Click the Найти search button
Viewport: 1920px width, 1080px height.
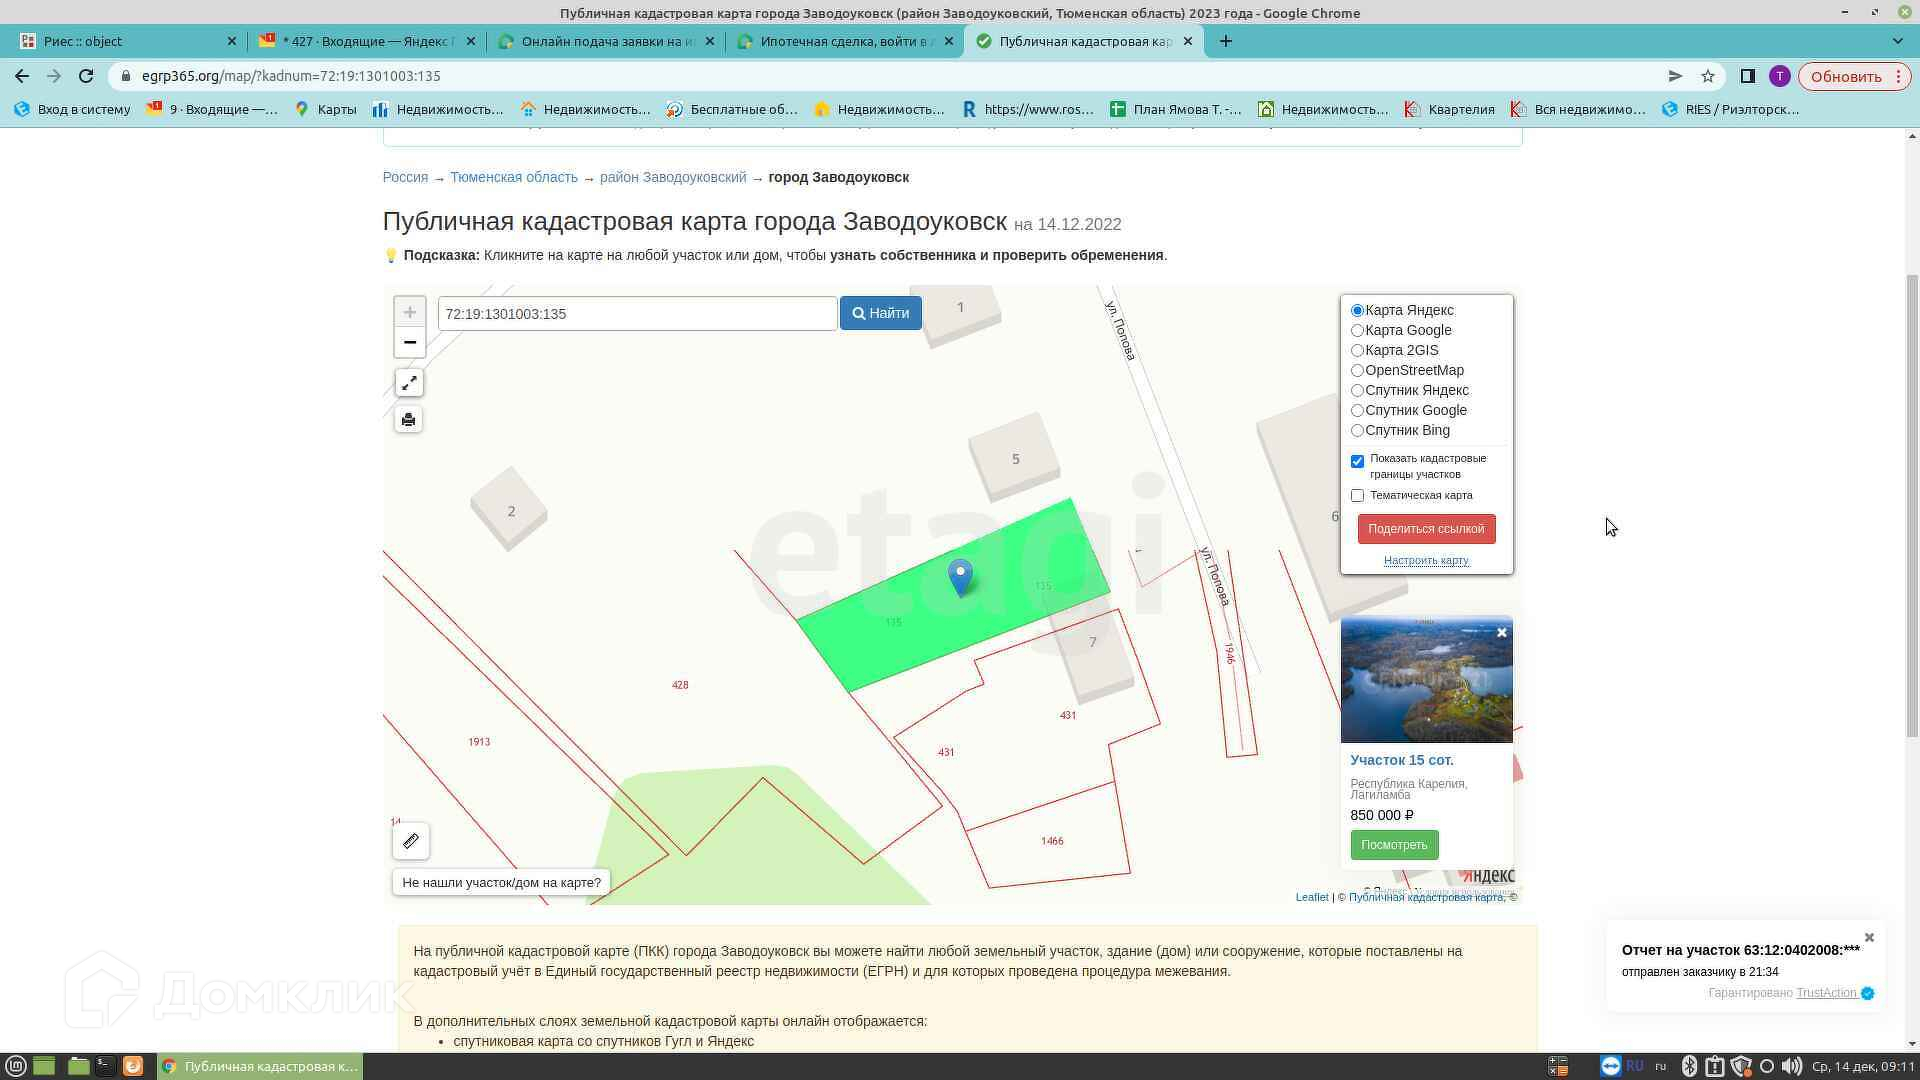pos(880,313)
